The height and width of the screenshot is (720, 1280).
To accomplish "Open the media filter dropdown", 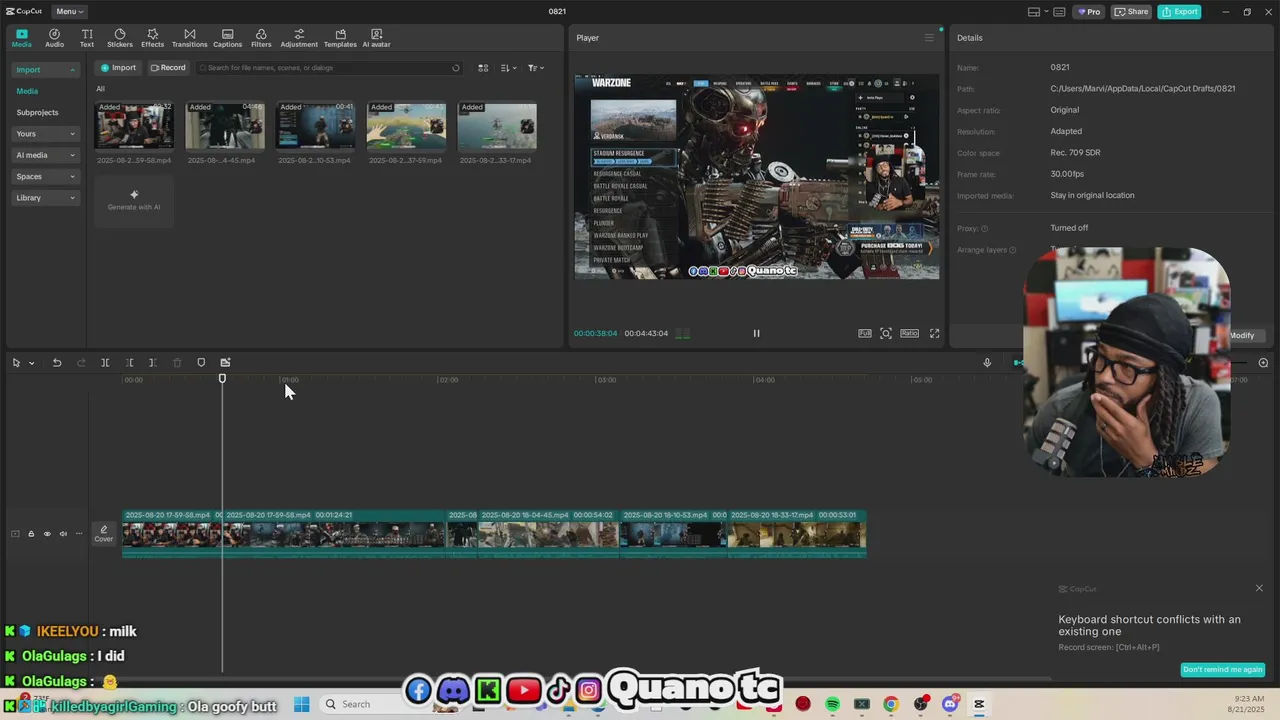I will click(x=535, y=68).
